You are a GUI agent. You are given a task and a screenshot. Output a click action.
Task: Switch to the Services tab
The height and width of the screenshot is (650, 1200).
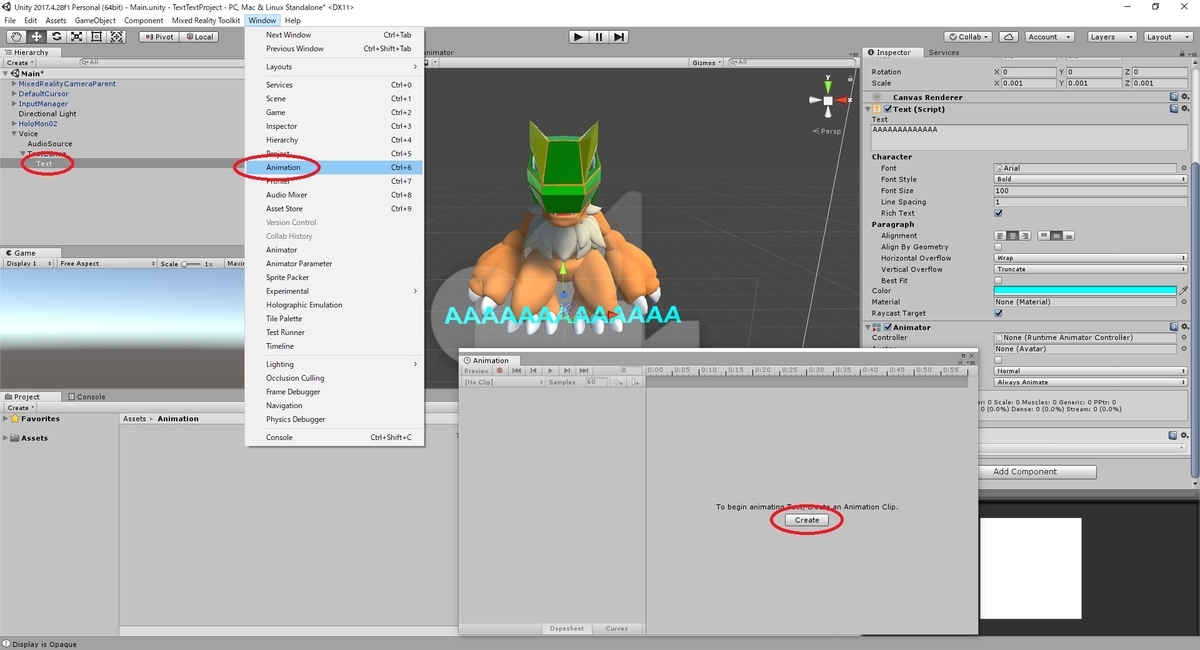(943, 52)
